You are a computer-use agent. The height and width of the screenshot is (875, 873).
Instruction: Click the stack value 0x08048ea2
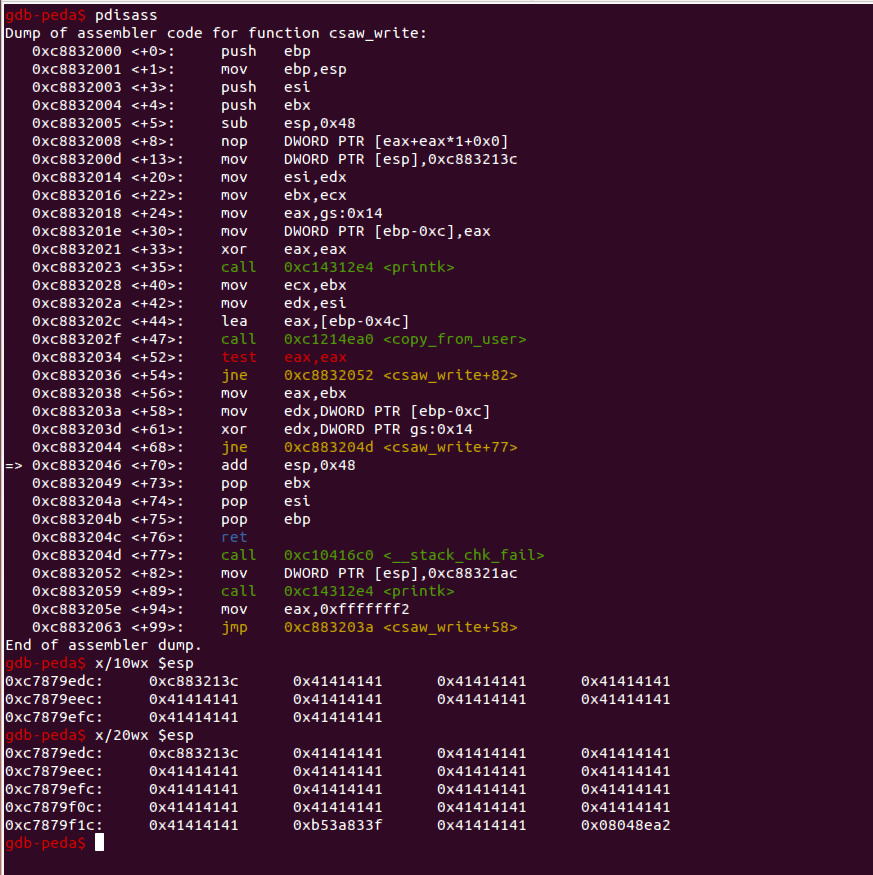625,825
